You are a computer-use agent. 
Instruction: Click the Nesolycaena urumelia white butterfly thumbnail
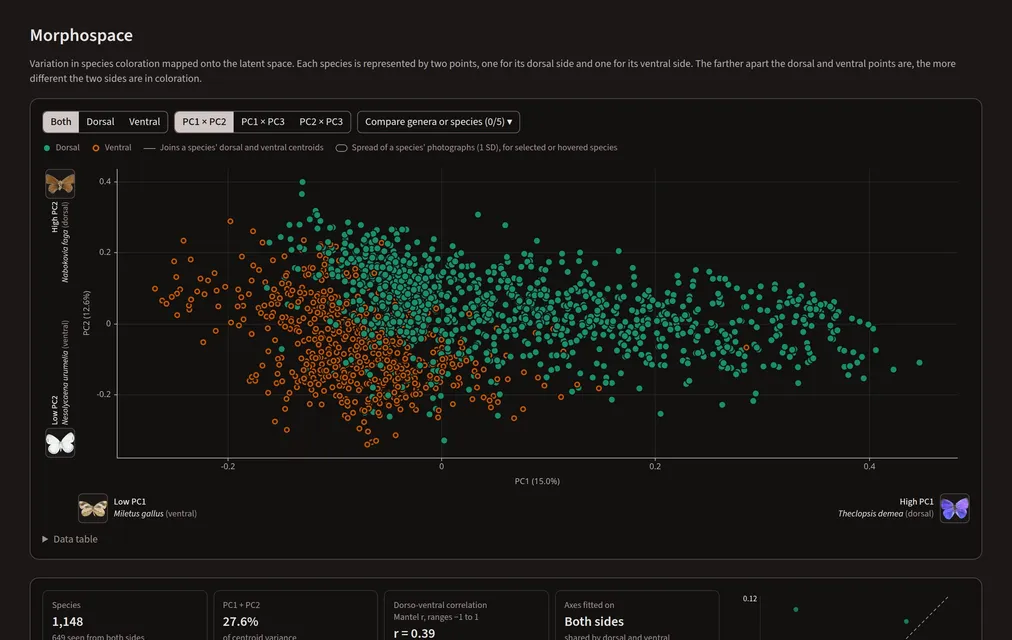pyautogui.click(x=60, y=443)
